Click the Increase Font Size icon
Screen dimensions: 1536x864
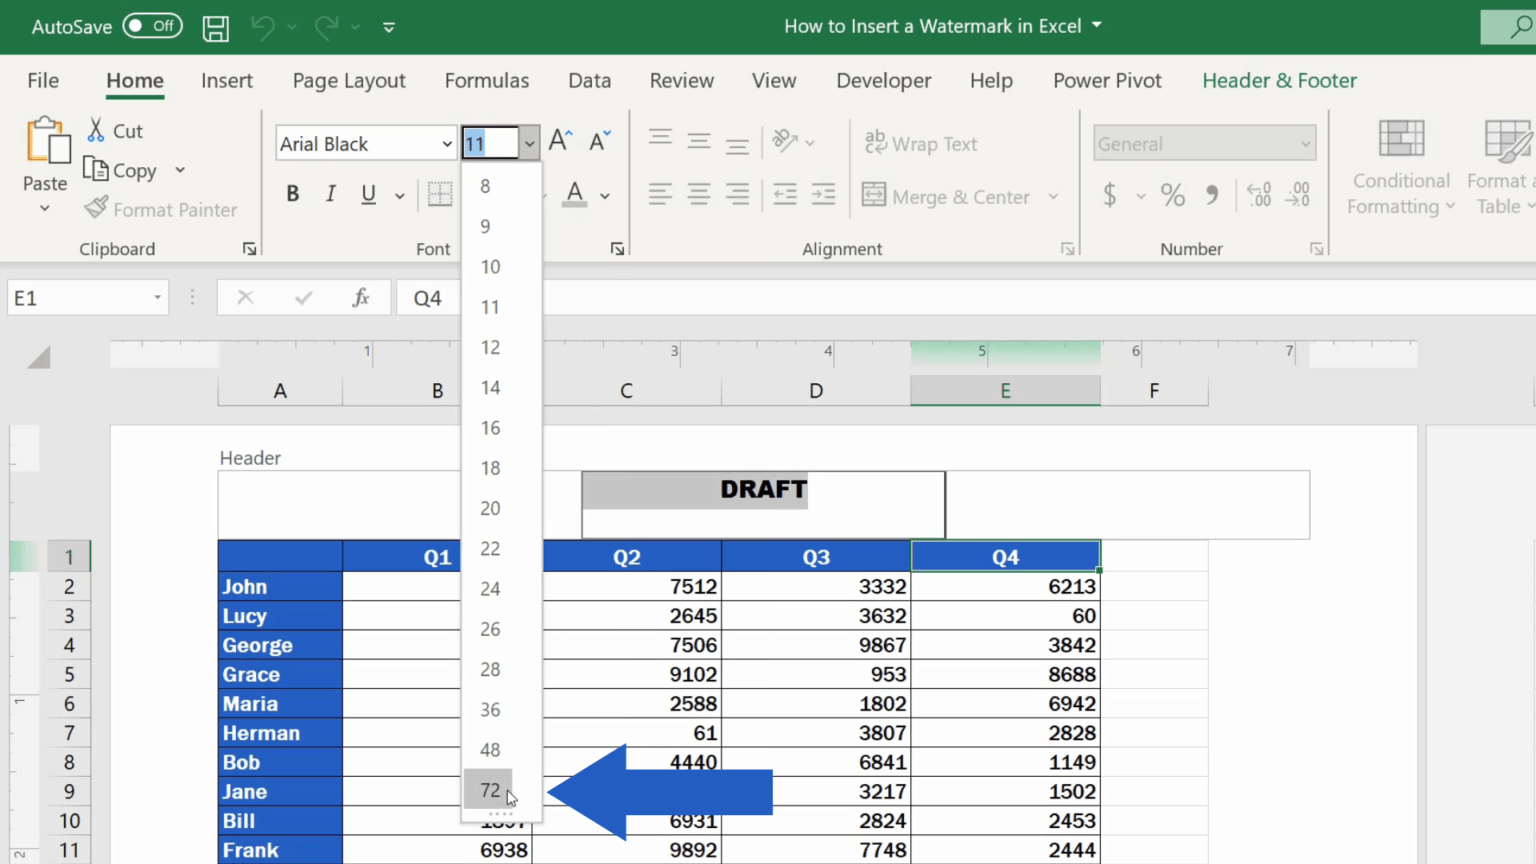coord(558,140)
